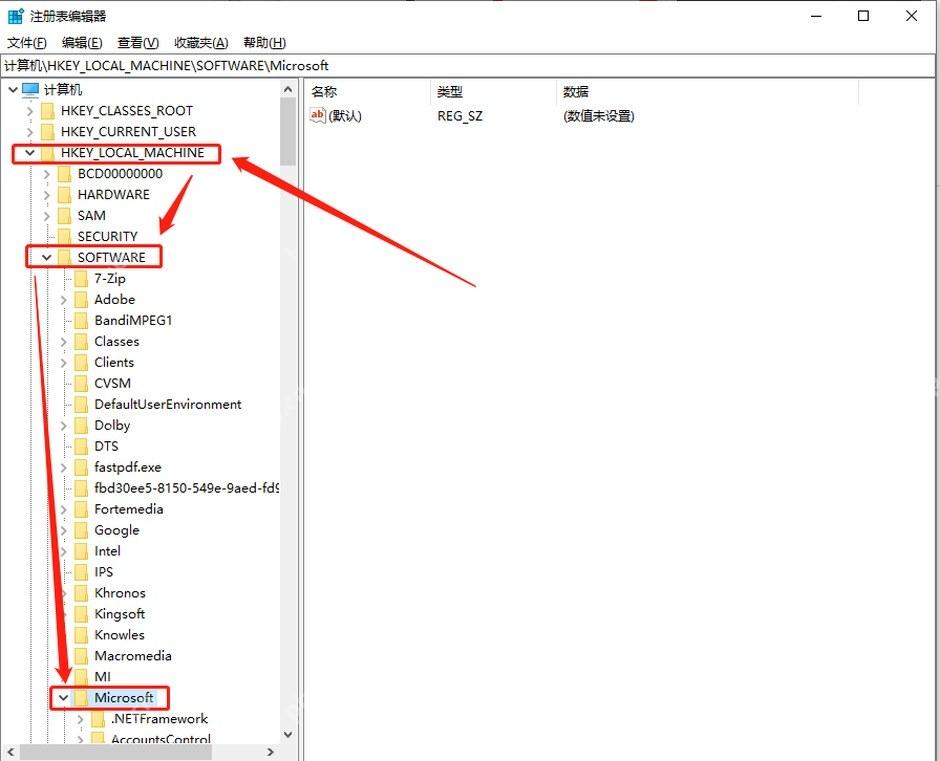Select the fbd30ee5-8150-549e-9aed key
The height and width of the screenshot is (761, 940).
[x=186, y=488]
